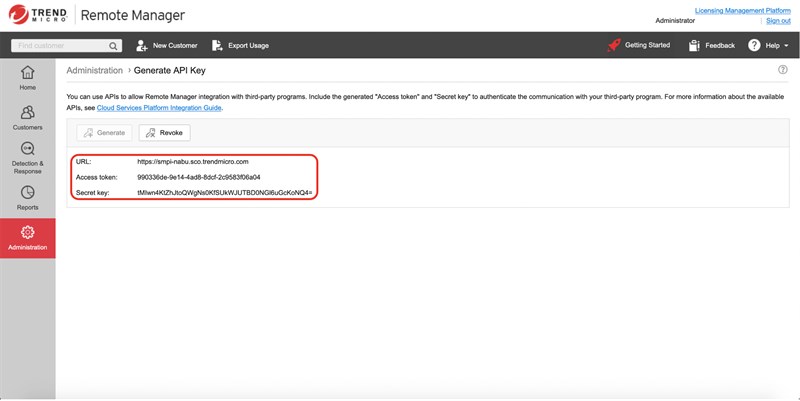This screenshot has width=800, height=401.
Task: Select the Administration gear icon
Action: (27, 232)
